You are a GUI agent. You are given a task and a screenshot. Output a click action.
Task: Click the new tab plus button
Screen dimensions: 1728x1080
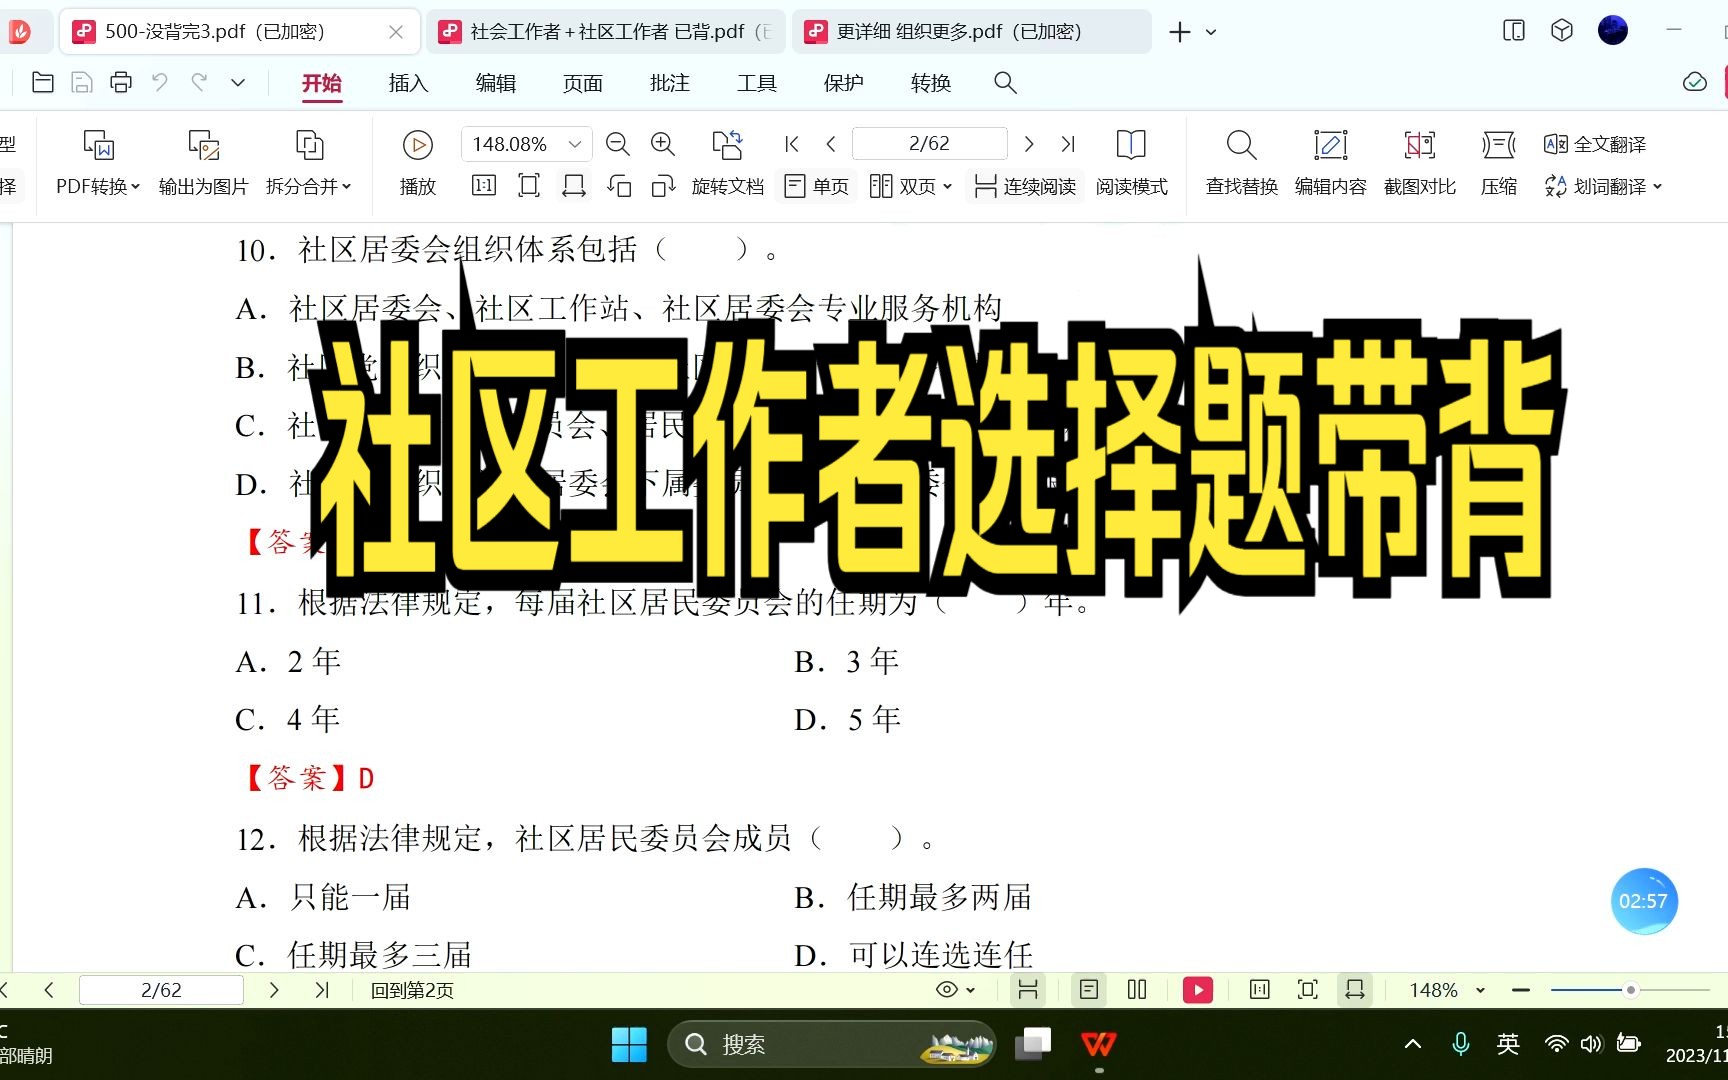[1180, 32]
